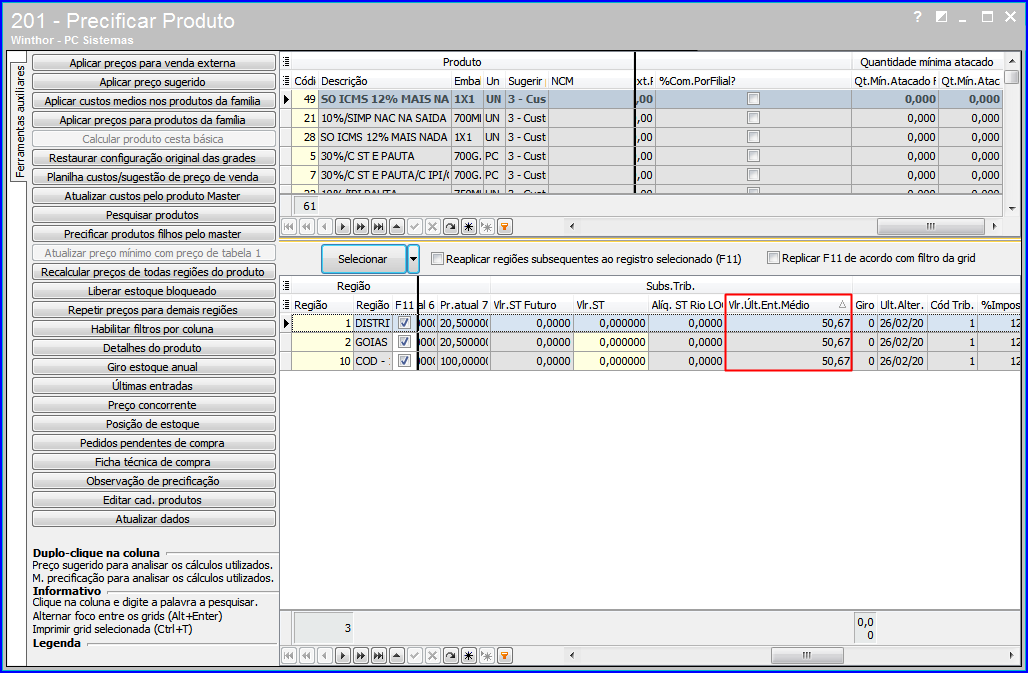Image resolution: width=1028 pixels, height=673 pixels.
Task: Click regions grid horizontal scrollbar thumb
Action: point(806,655)
